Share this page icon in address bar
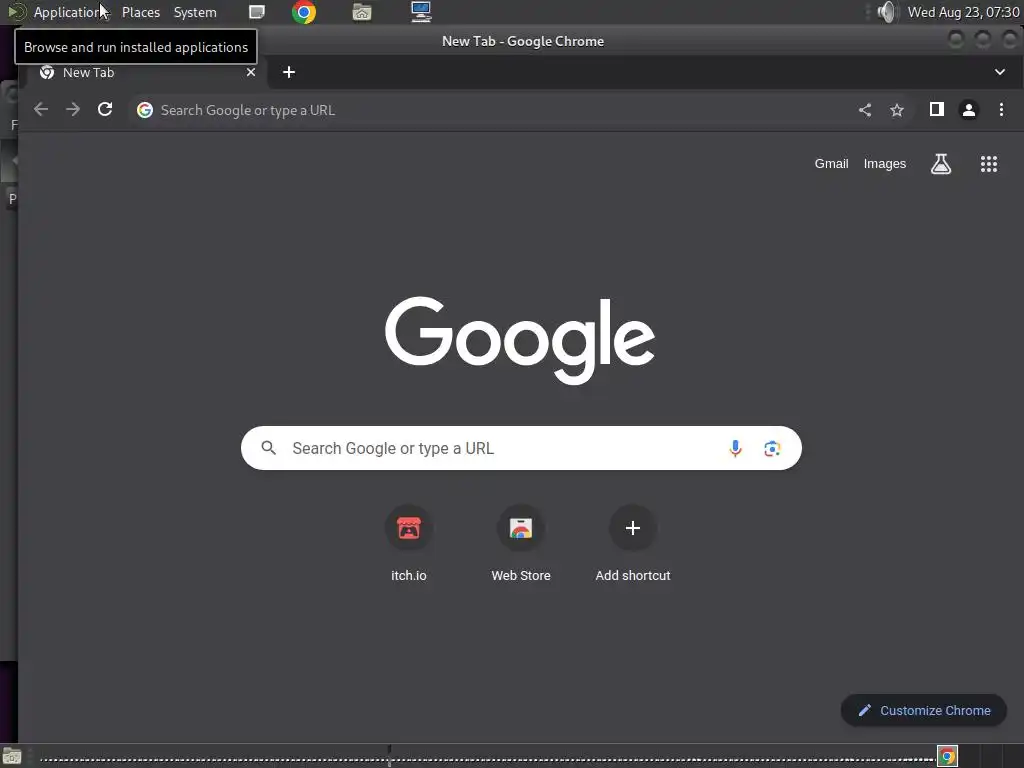 click(x=865, y=110)
